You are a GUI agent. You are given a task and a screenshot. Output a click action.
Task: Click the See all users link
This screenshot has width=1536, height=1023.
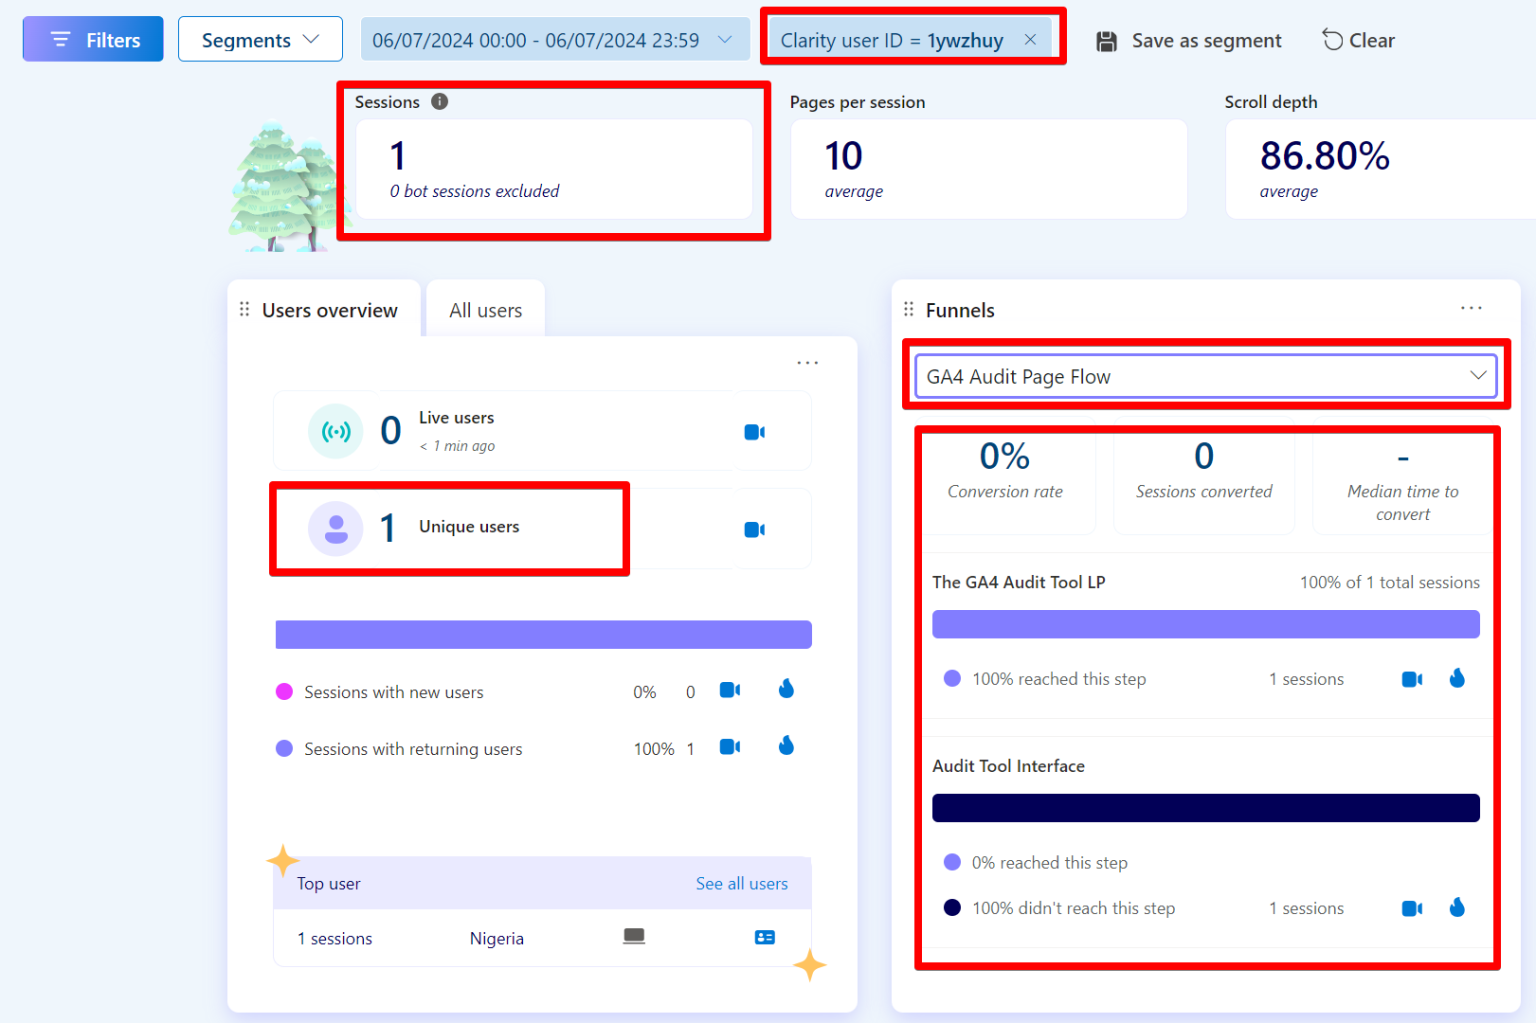click(x=741, y=883)
